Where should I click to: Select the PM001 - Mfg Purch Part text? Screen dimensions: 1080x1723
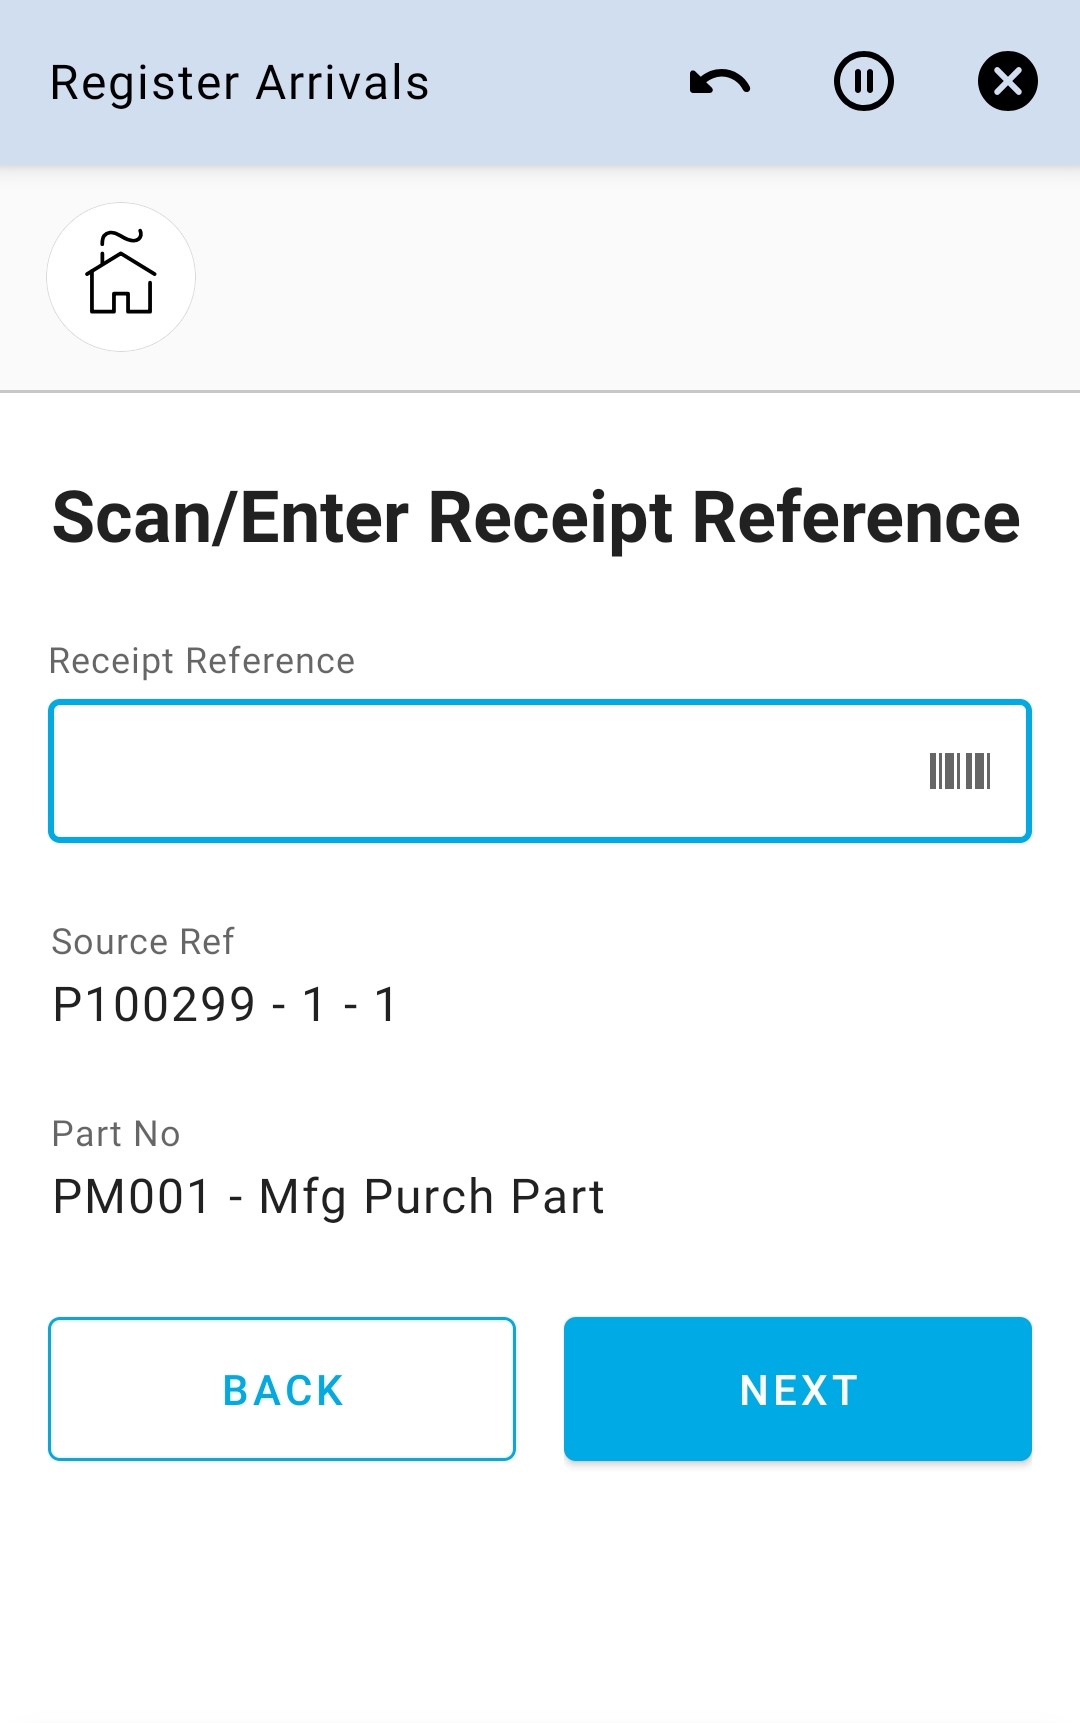pos(328,1197)
